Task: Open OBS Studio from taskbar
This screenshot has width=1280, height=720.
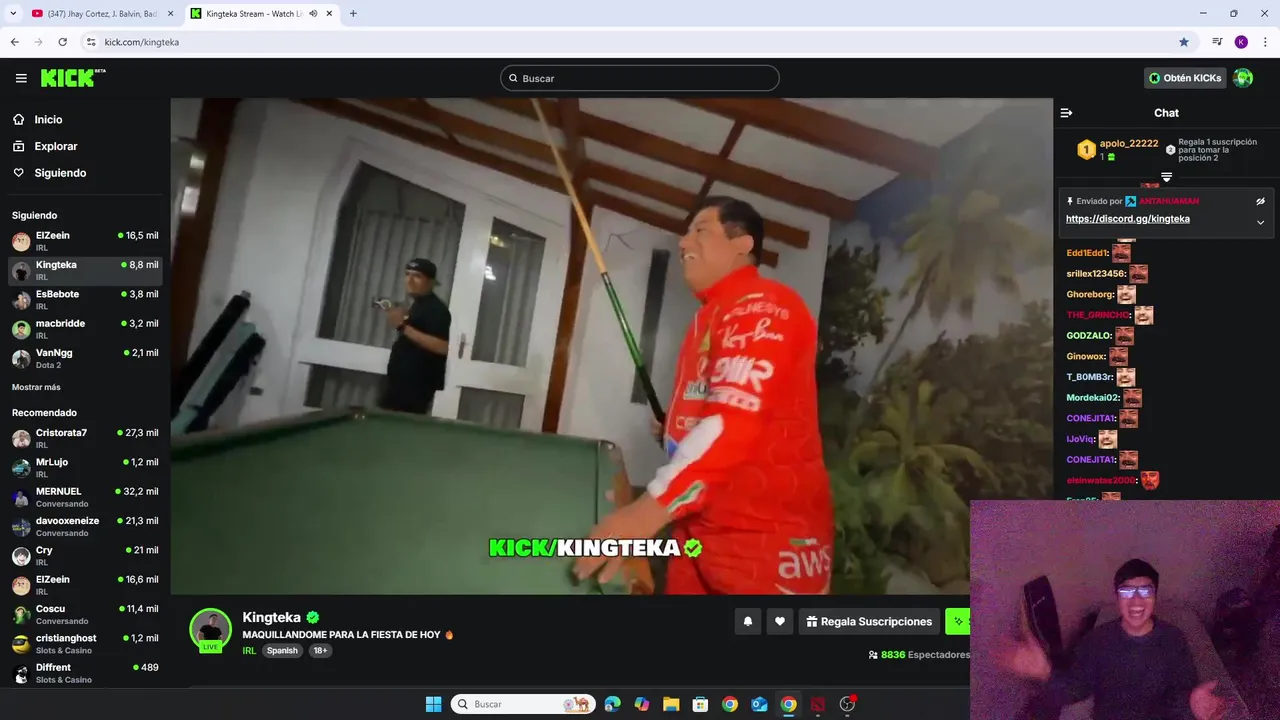Action: pos(847,704)
